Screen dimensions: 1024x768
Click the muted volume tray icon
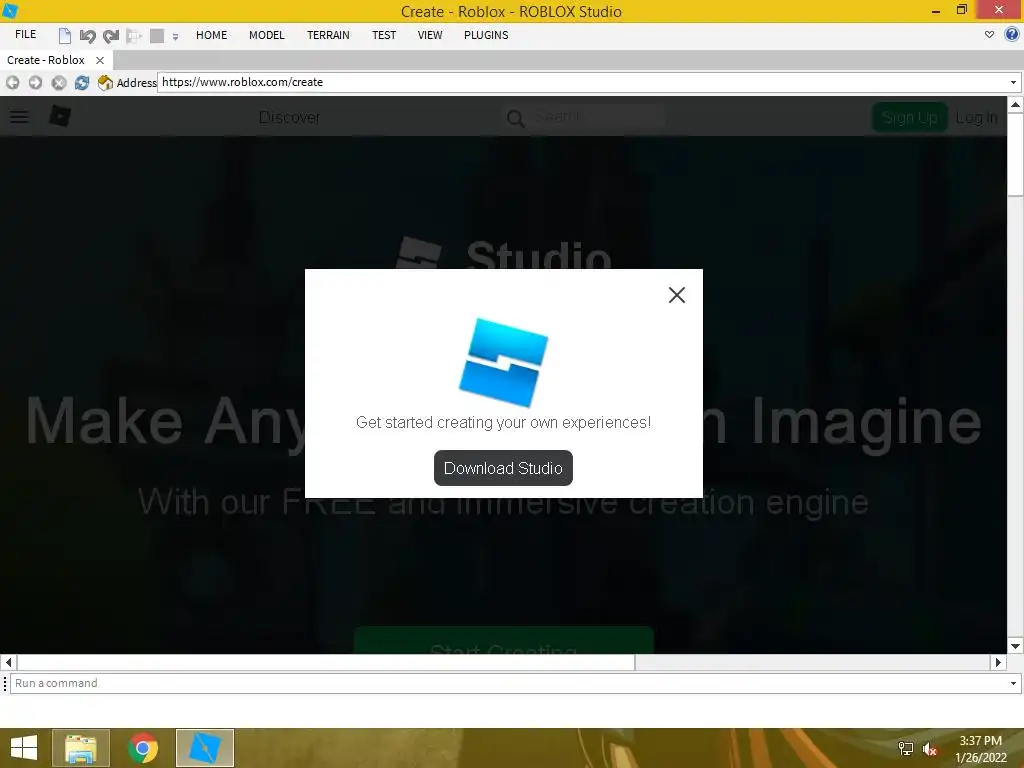click(x=930, y=749)
